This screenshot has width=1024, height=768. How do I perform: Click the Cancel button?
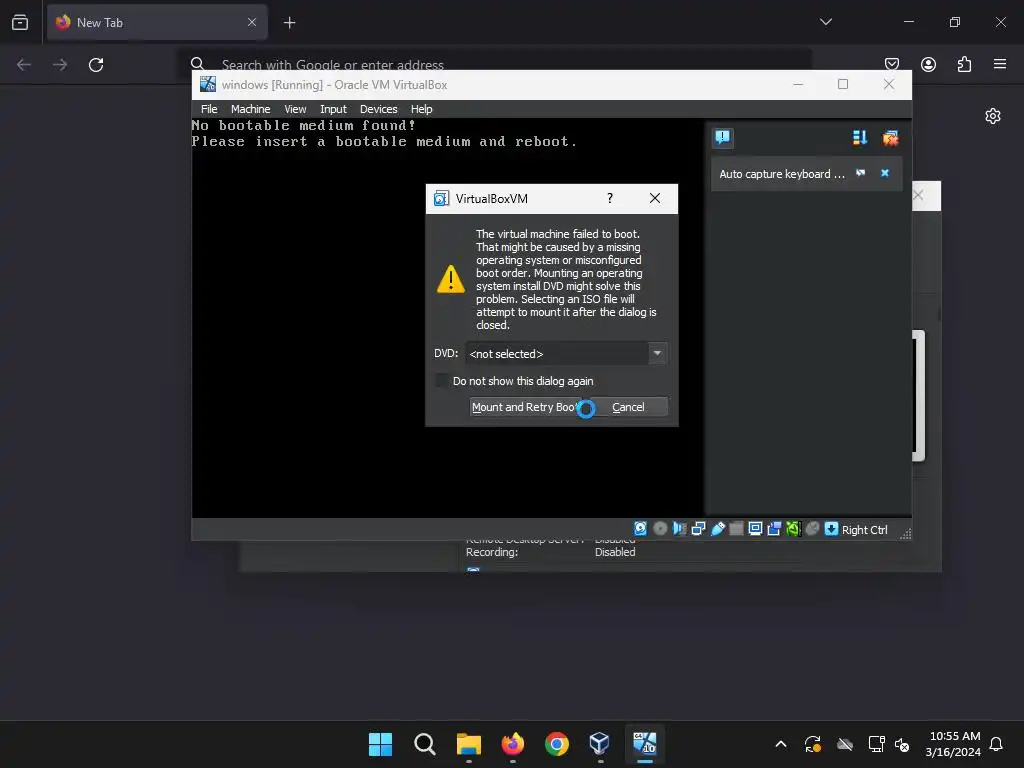tap(628, 407)
